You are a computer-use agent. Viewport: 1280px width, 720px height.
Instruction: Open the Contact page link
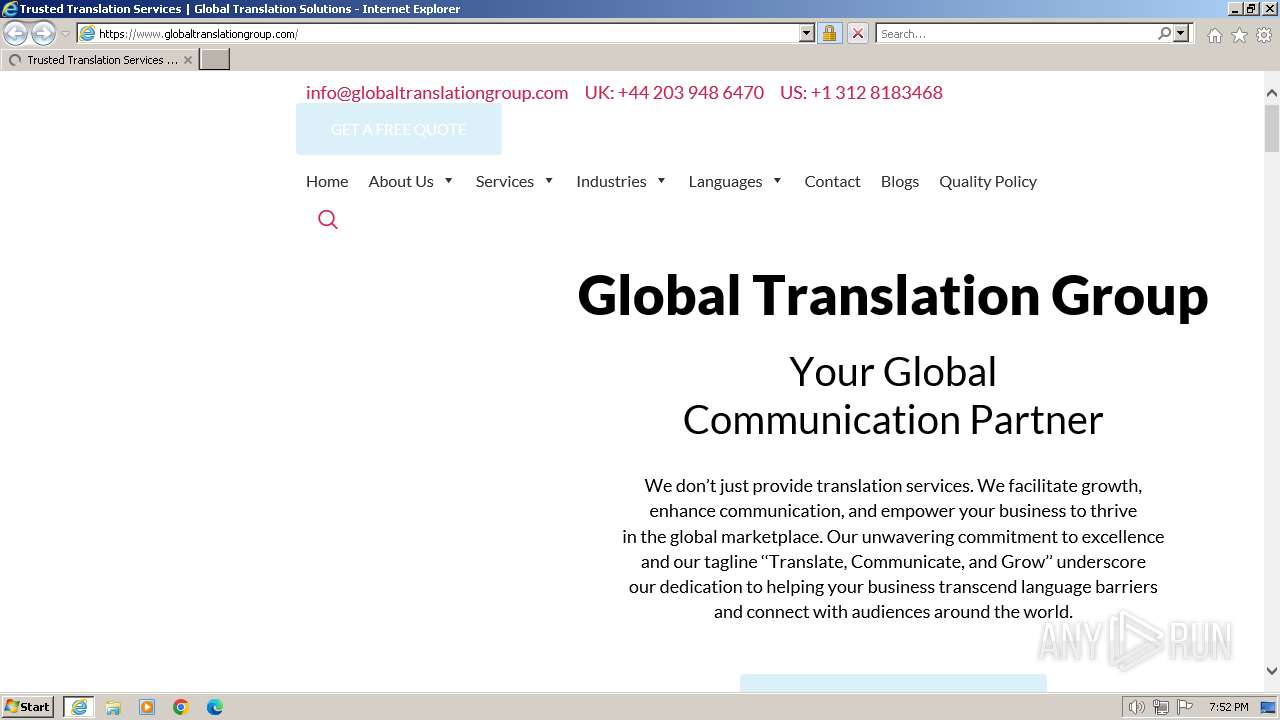pos(832,181)
